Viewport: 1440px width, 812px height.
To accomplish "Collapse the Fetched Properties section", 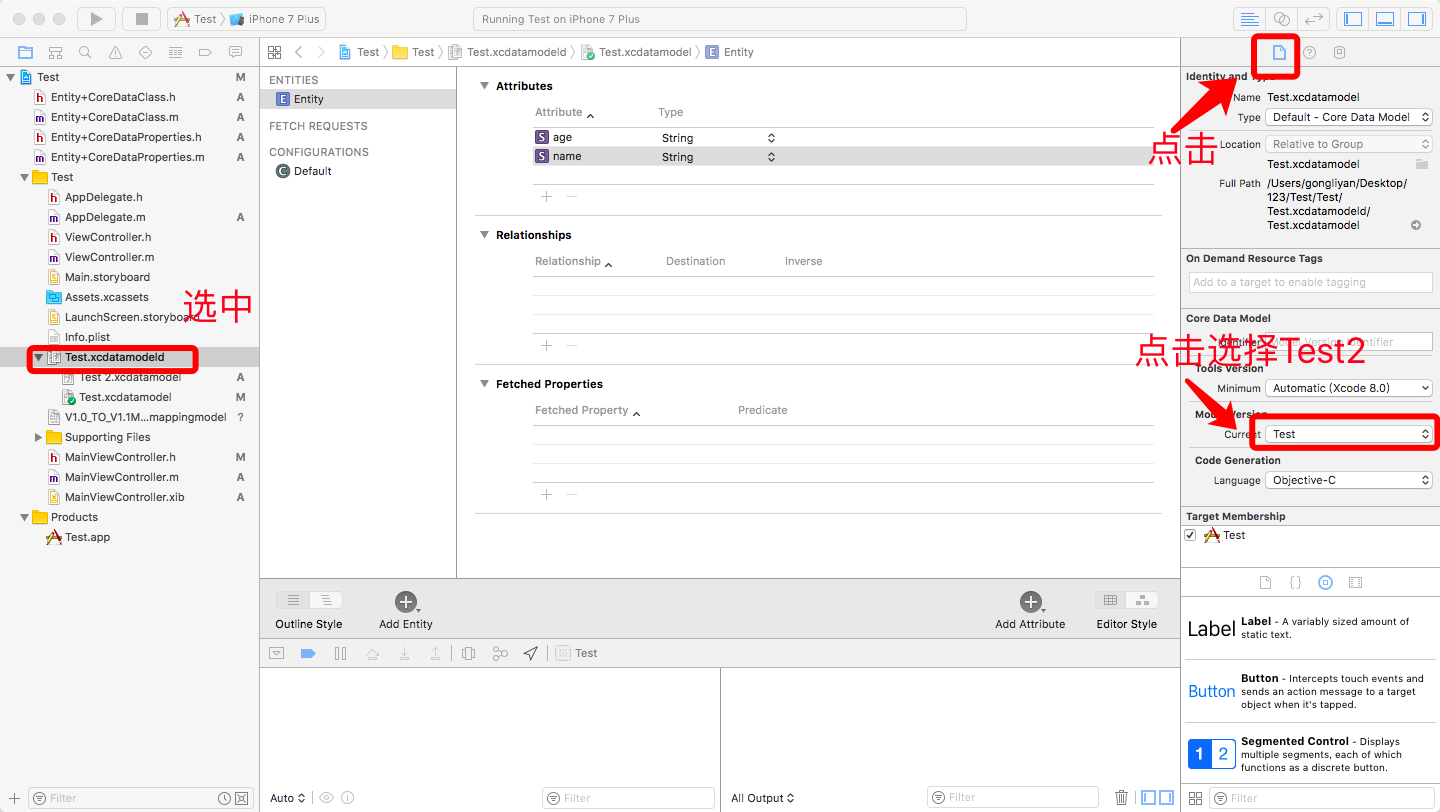I will [484, 384].
